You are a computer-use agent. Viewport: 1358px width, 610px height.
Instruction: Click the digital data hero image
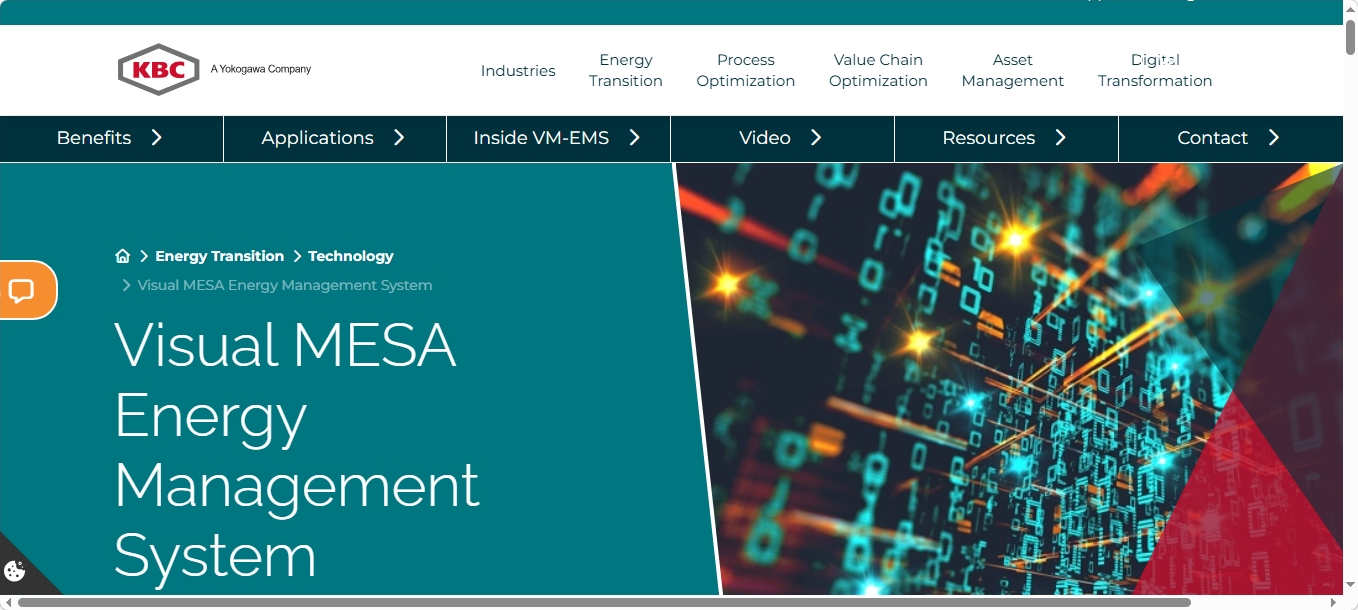[1010, 379]
